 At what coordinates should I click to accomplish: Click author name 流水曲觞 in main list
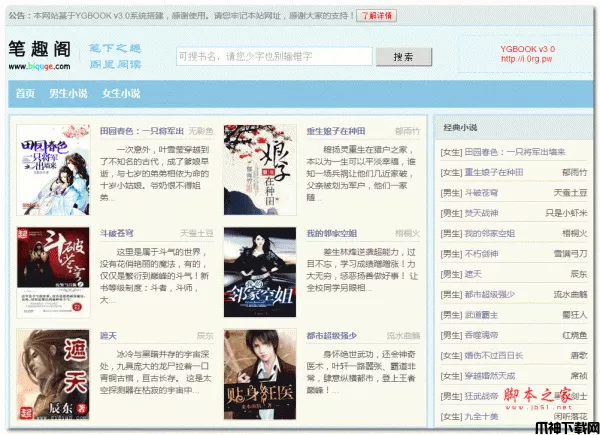[403, 336]
